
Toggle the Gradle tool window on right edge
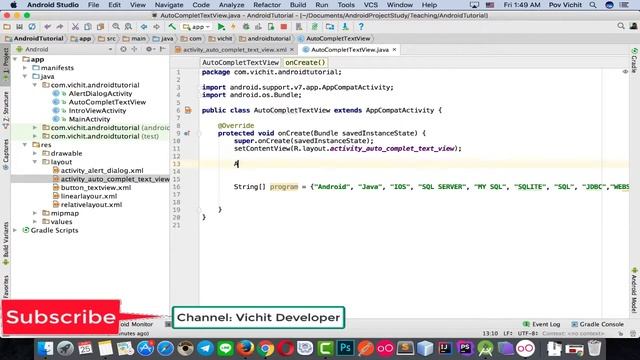tap(634, 60)
